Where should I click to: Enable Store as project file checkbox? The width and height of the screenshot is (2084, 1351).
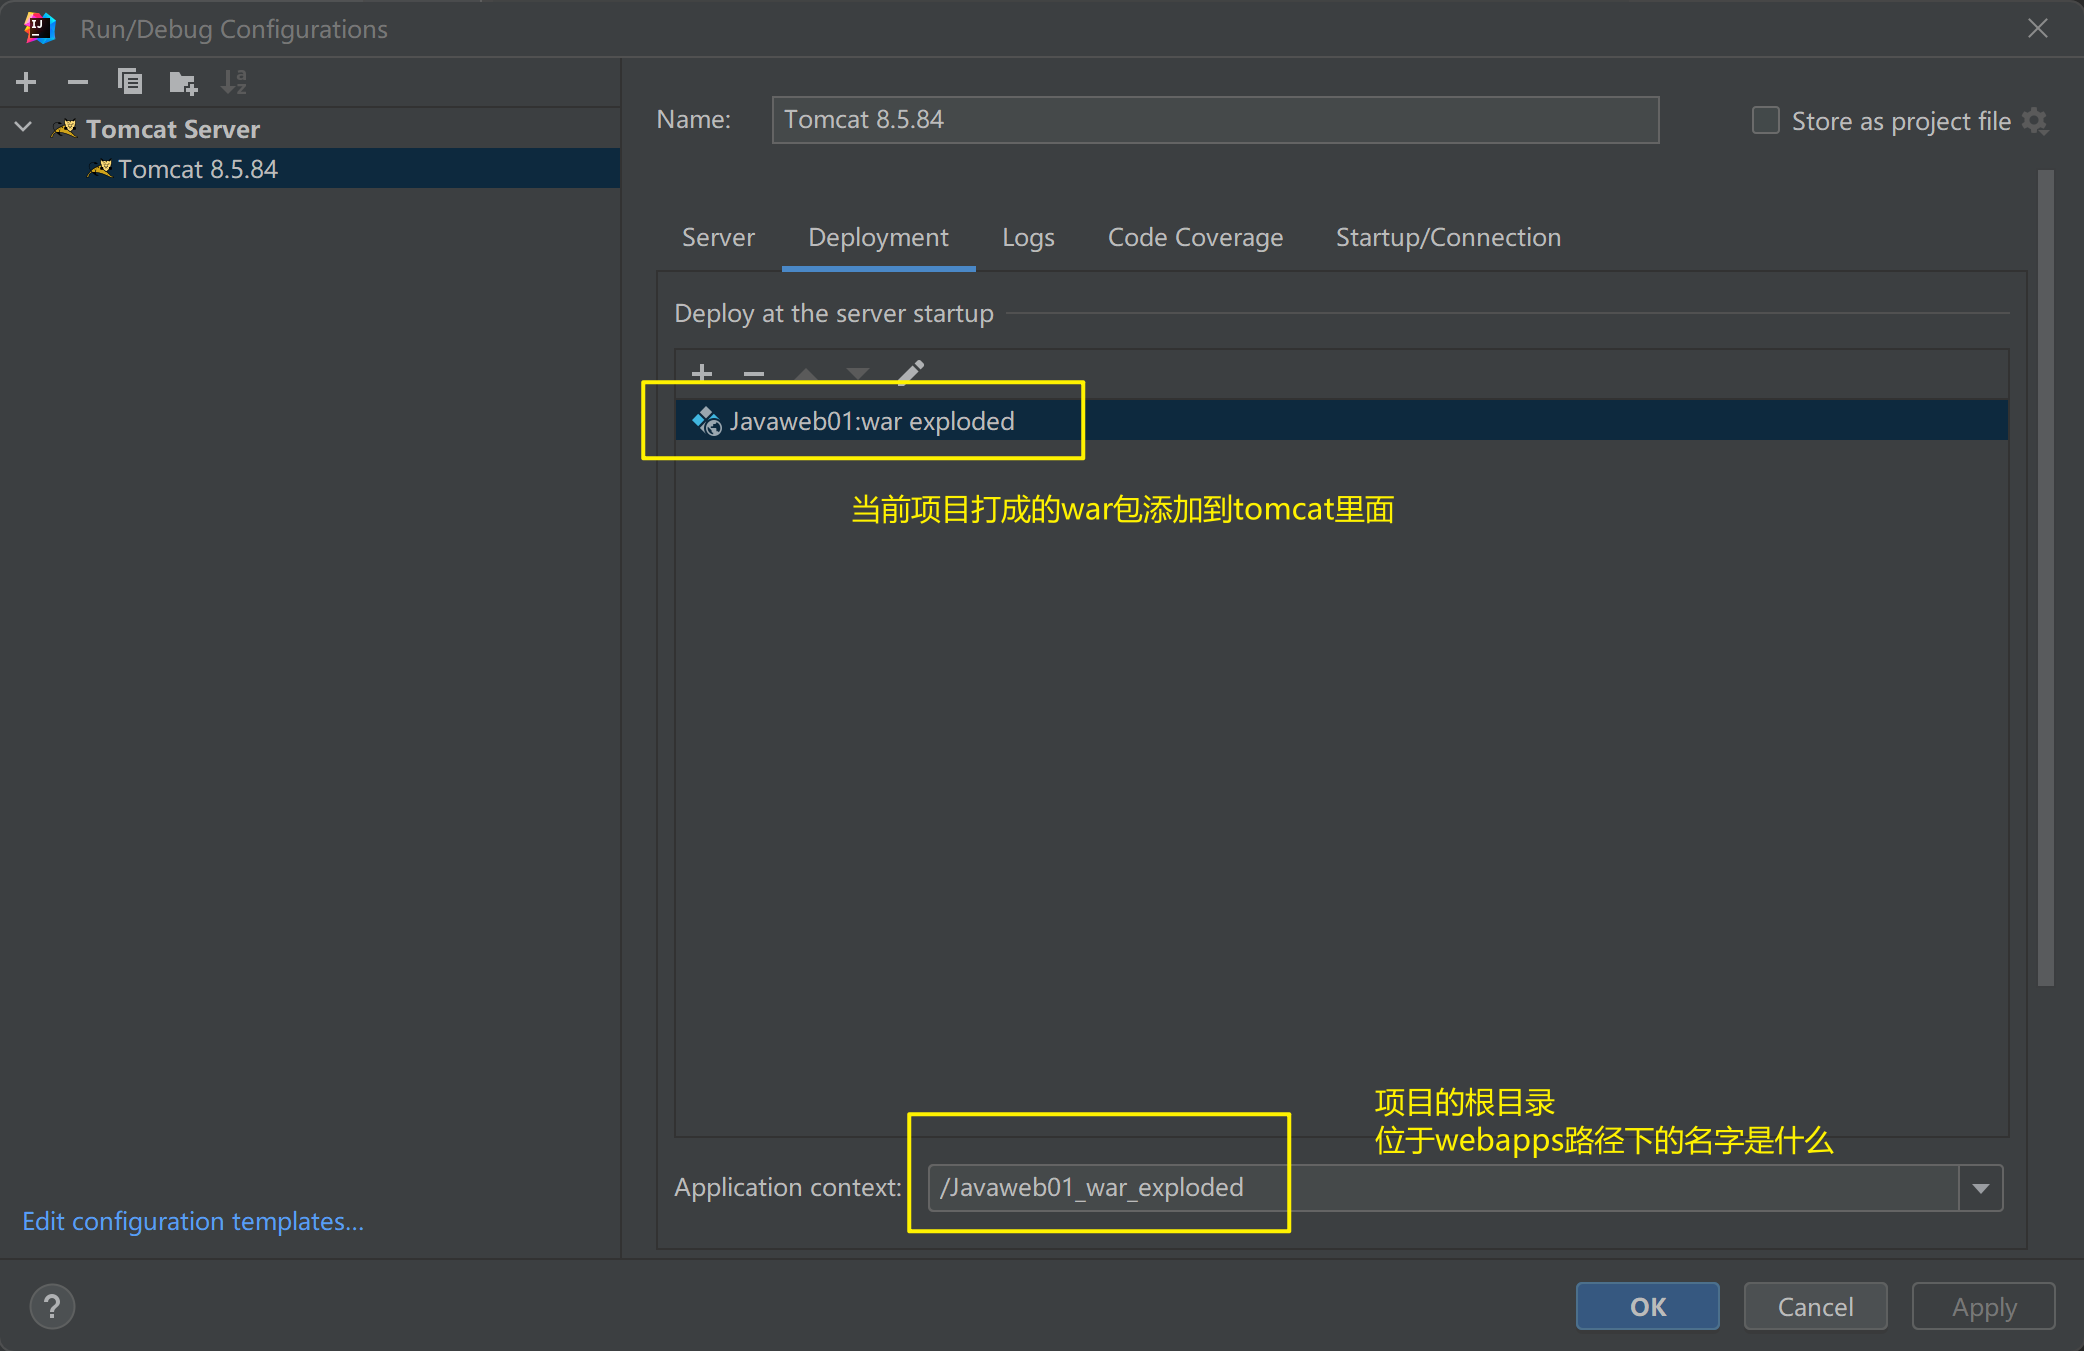point(1765,121)
